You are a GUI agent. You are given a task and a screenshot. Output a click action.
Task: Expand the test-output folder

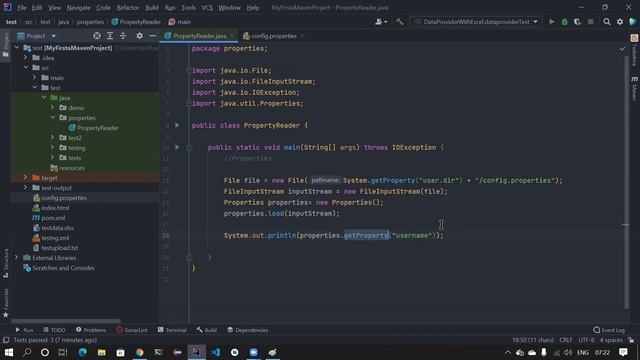(x=26, y=188)
